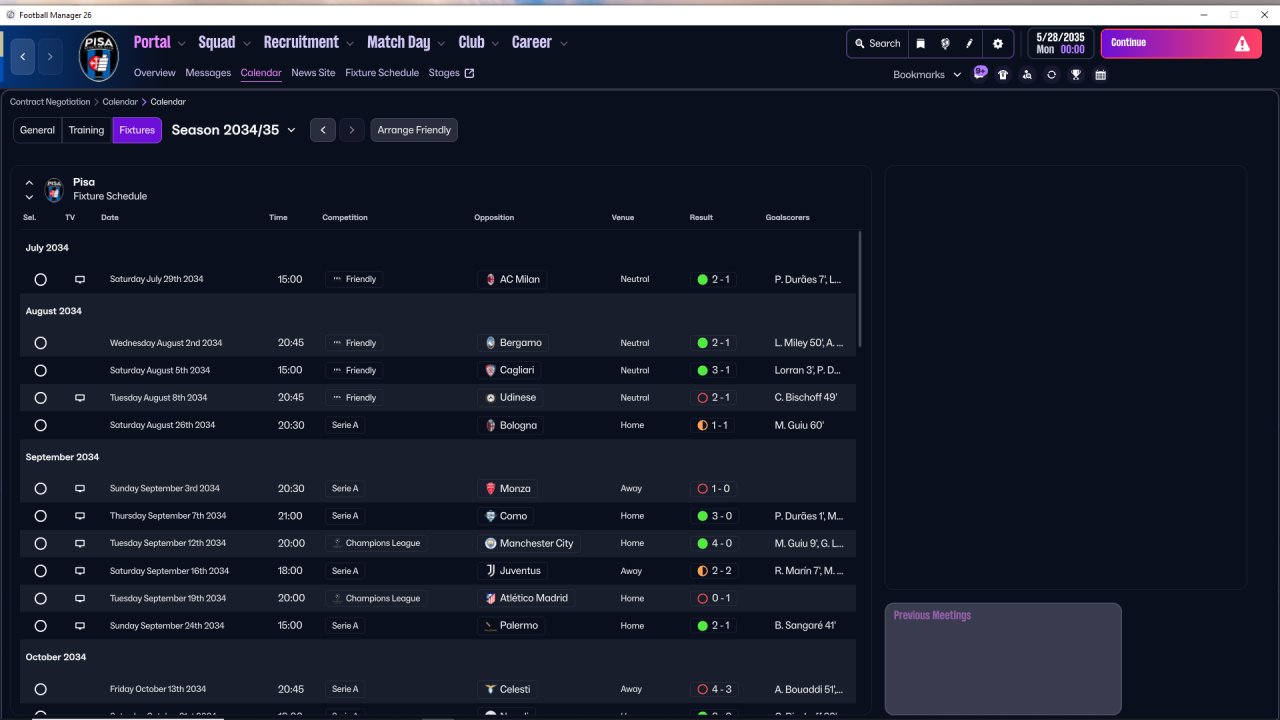Screen dimensions: 1280x720
Task: Switch to the General calendar view
Action: coord(38,130)
